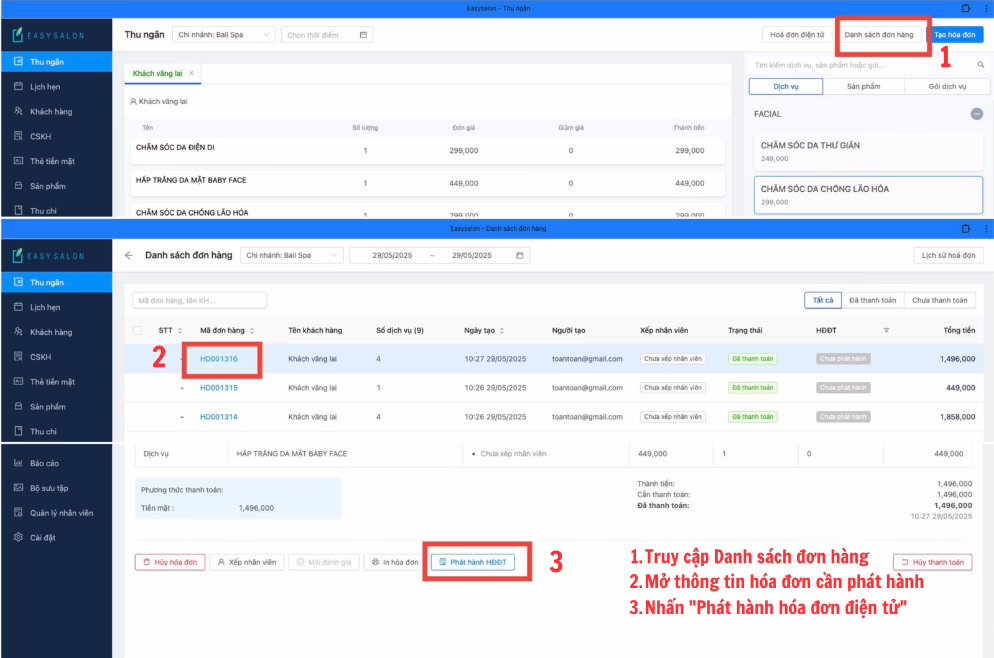The width and height of the screenshot is (994, 658).
Task: Open the Báo cáo sidebar icon
Action: click(19, 463)
